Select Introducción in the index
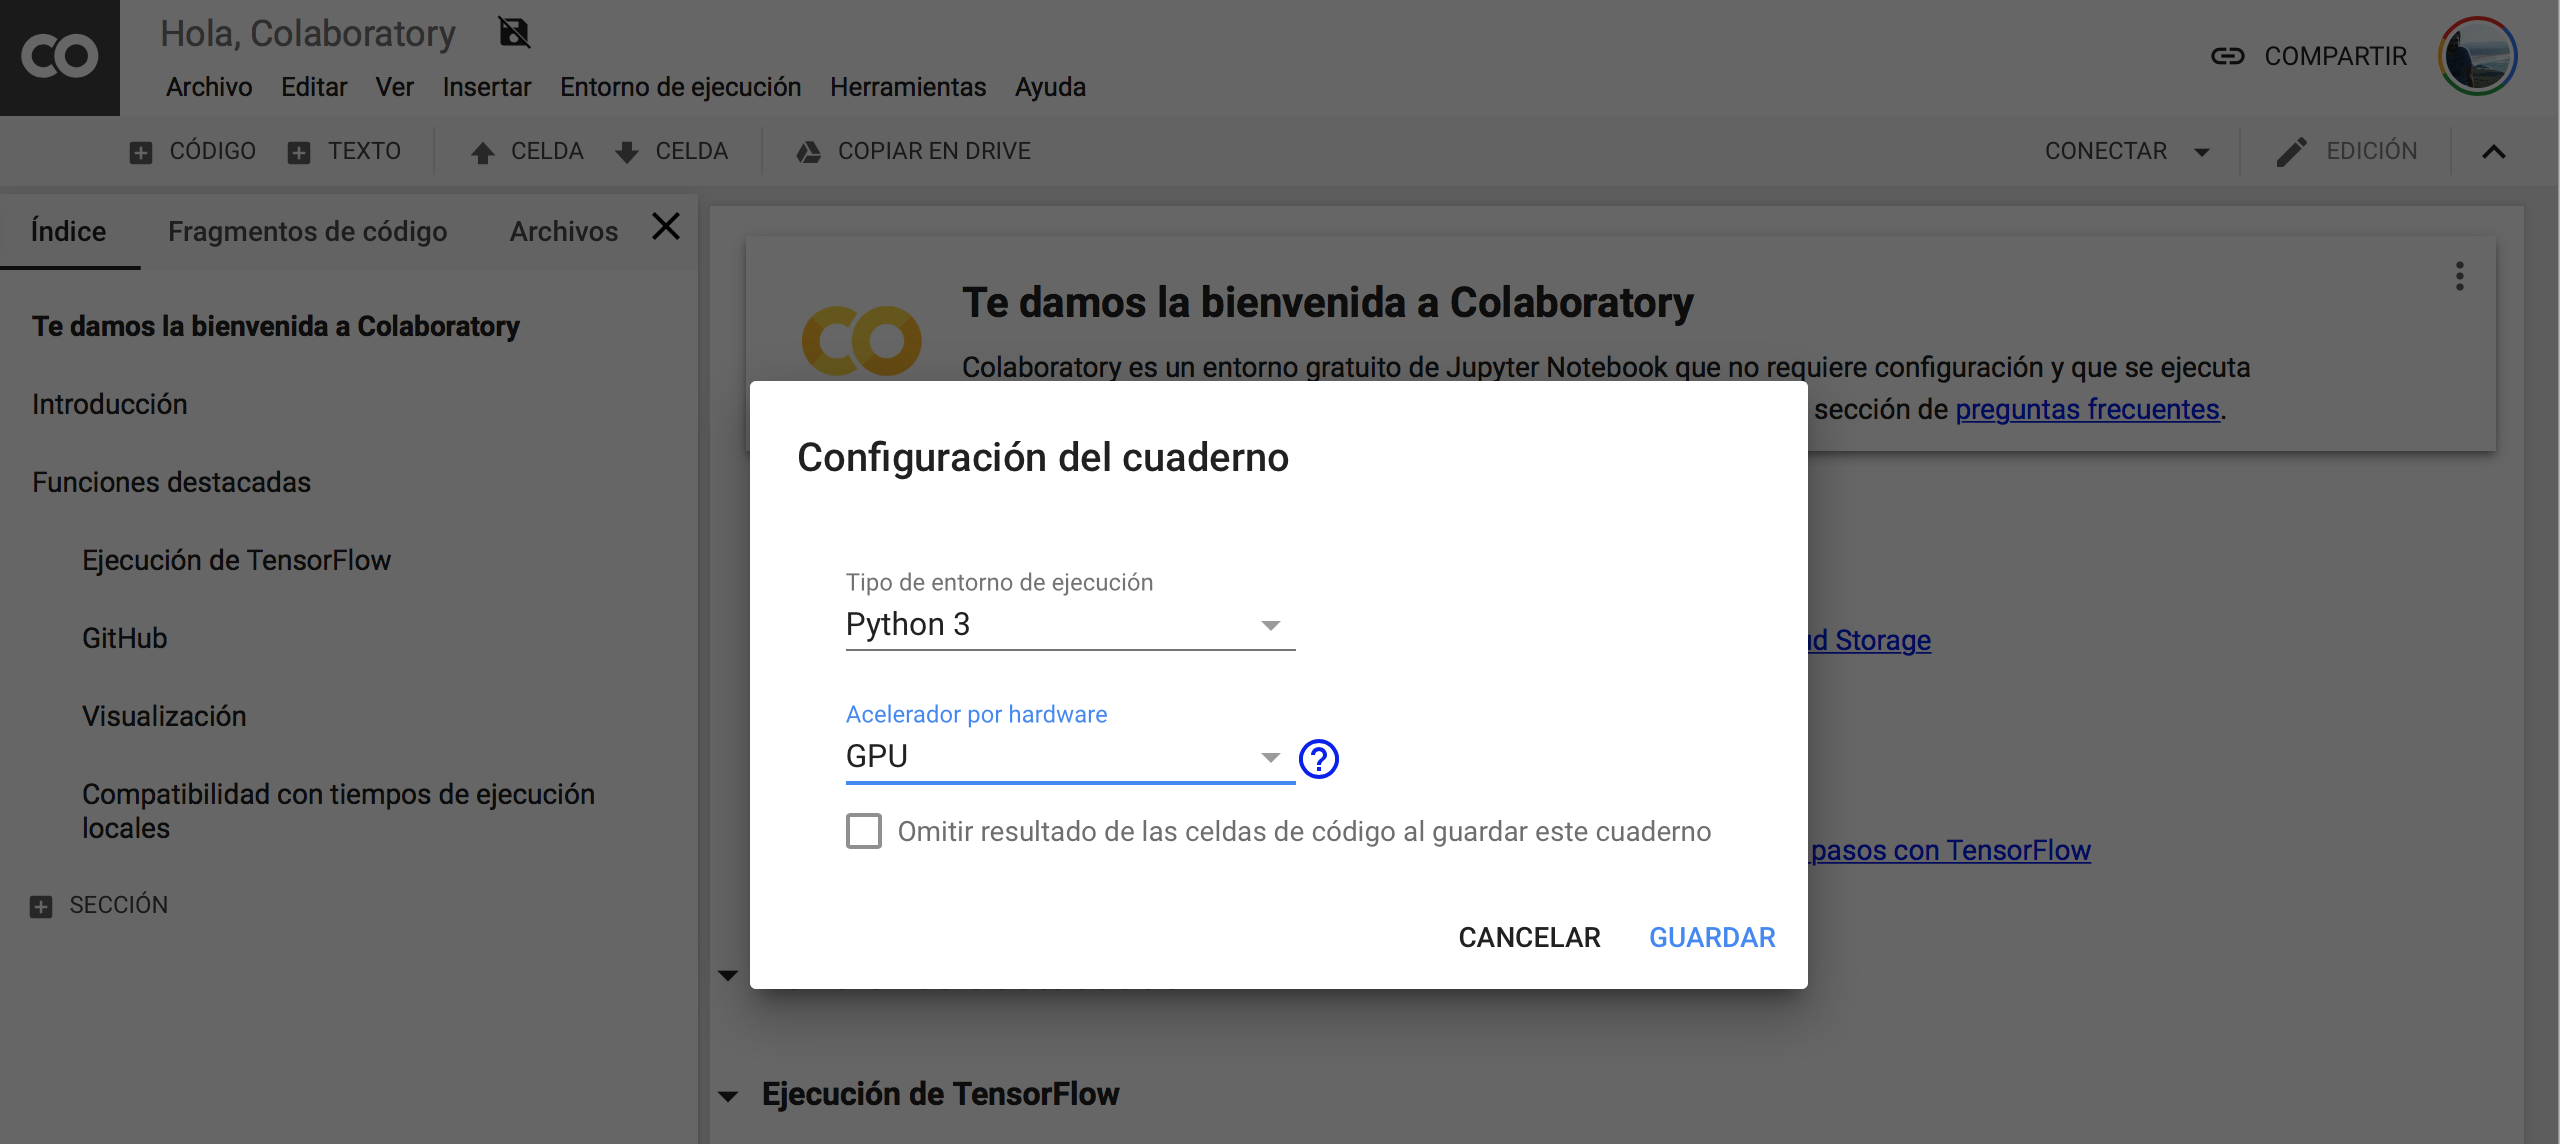 click(x=110, y=404)
